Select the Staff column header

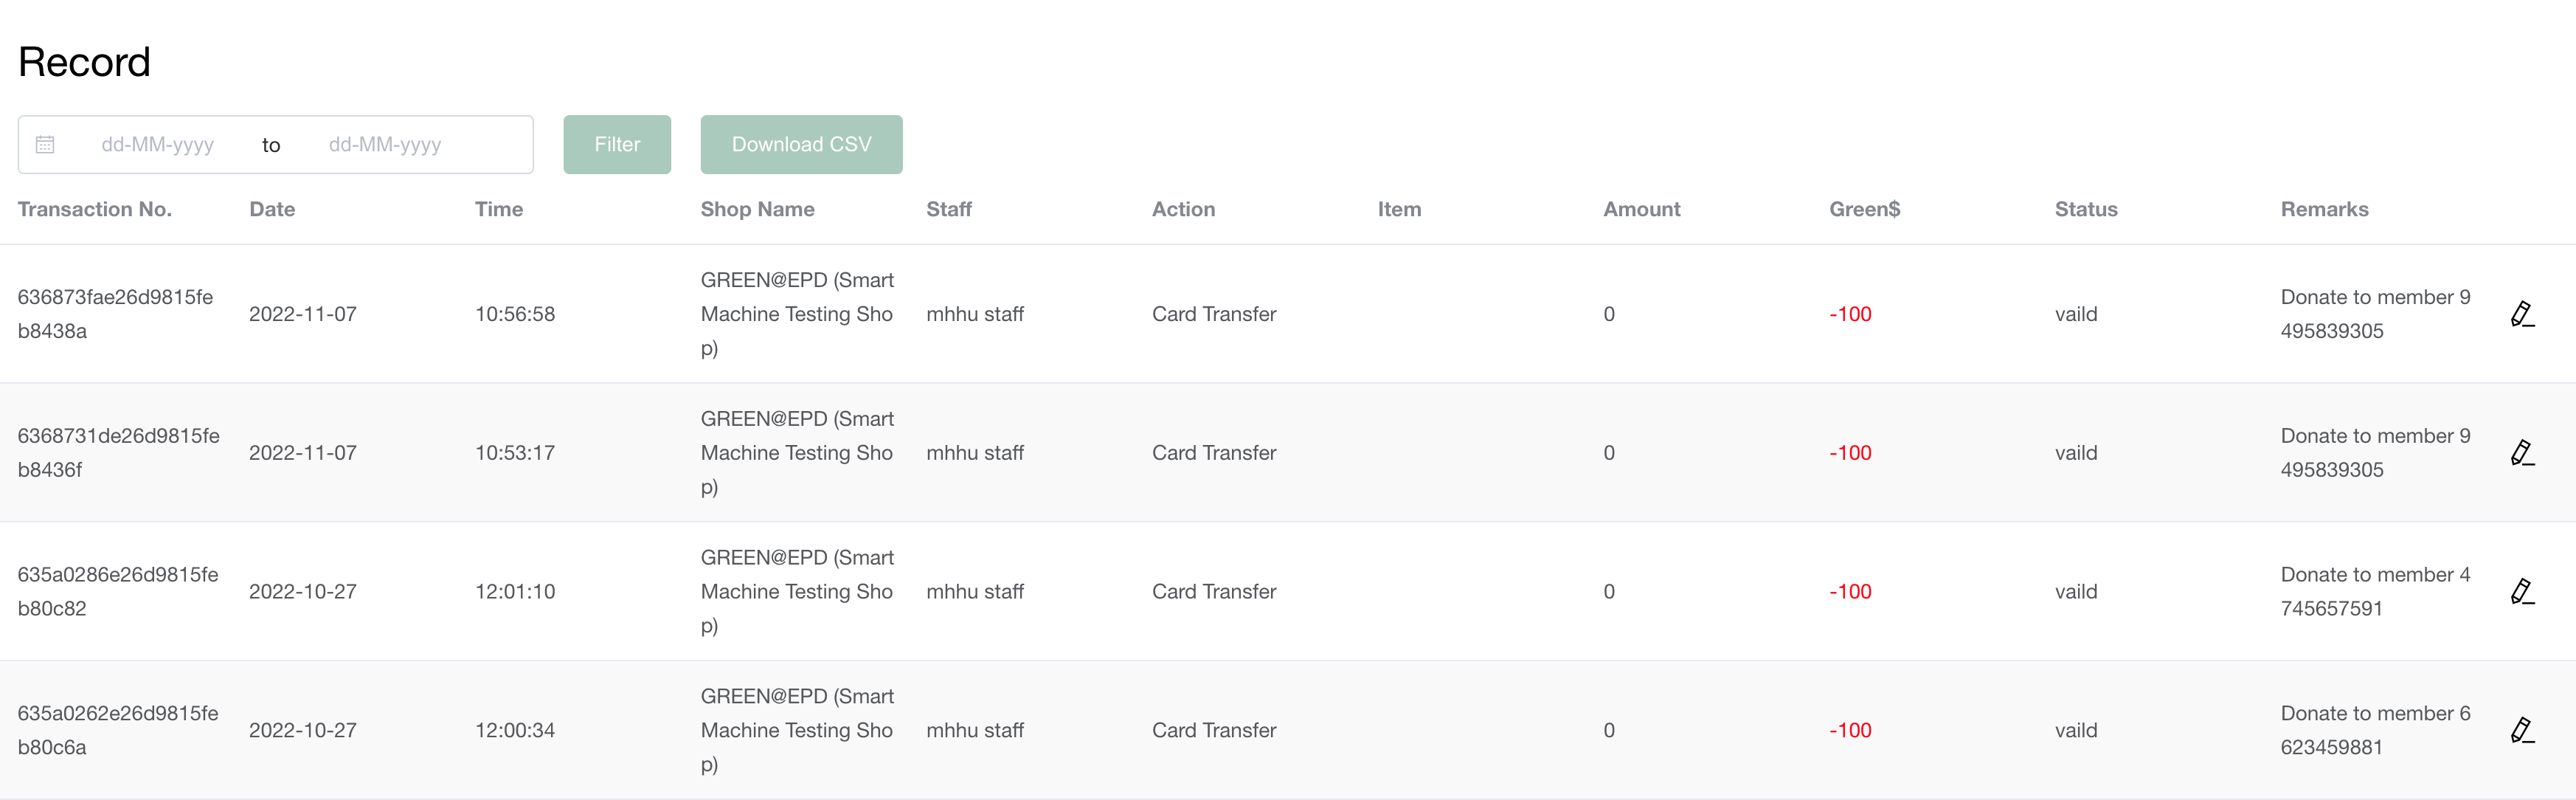(x=948, y=209)
